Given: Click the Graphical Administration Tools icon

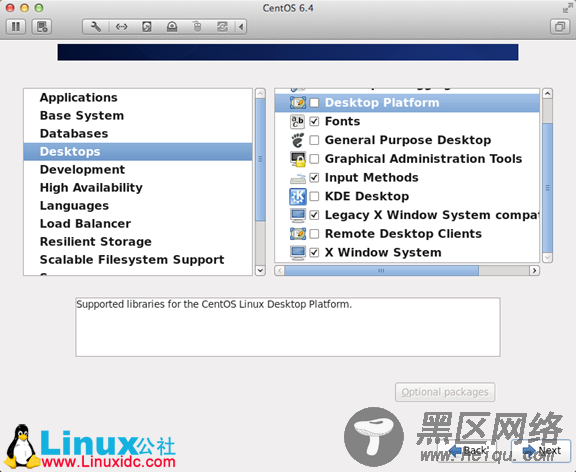Looking at the screenshot, I should [298, 159].
